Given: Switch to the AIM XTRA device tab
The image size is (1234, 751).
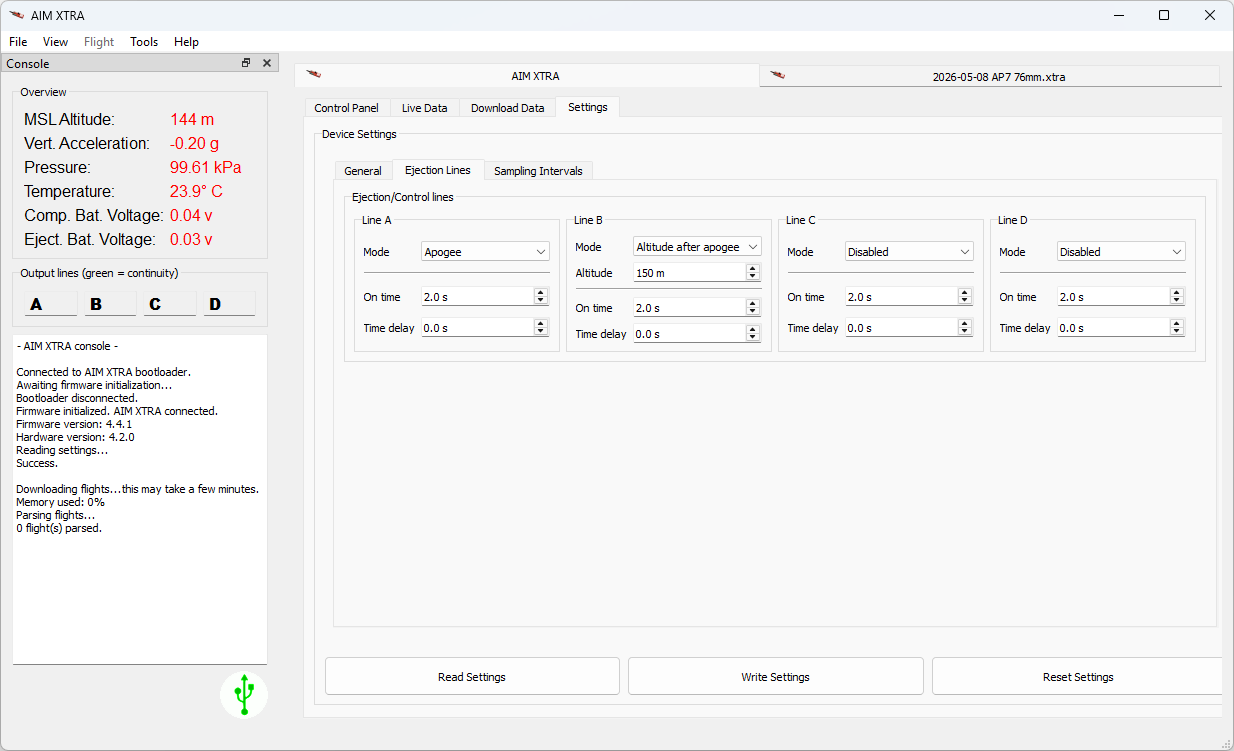Looking at the screenshot, I should [x=527, y=76].
